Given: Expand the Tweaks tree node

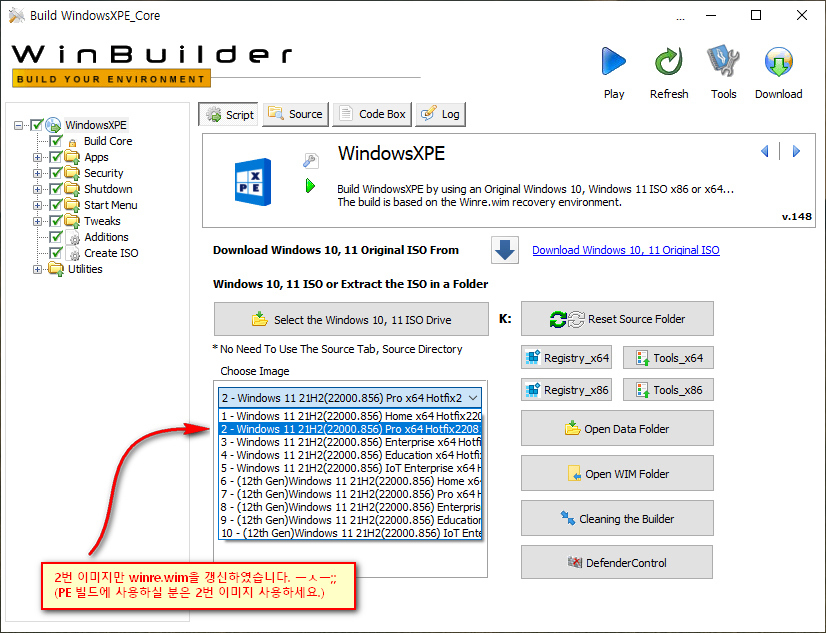Looking at the screenshot, I should tap(37, 221).
